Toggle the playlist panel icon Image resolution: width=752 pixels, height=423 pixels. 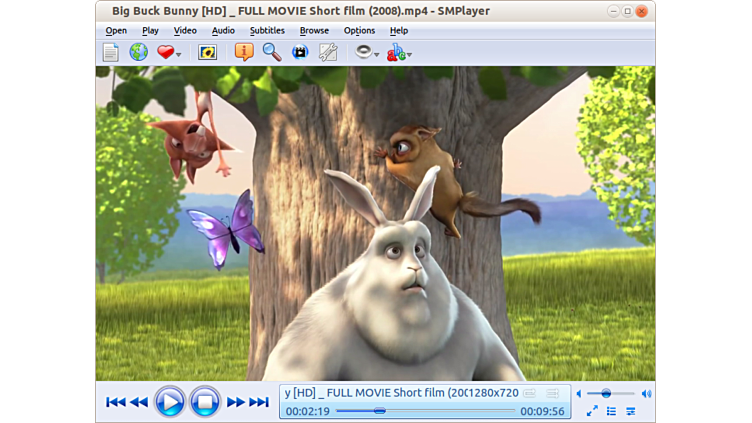click(611, 411)
